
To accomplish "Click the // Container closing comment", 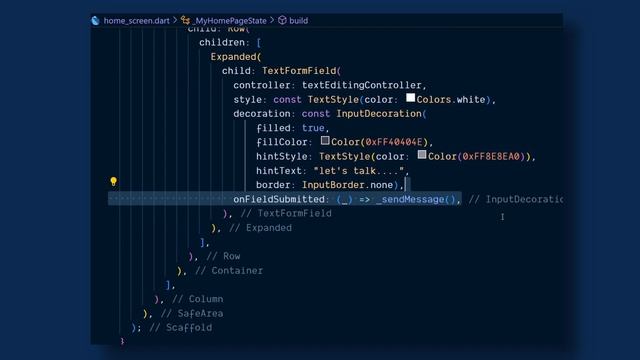I will click(x=229, y=271).
